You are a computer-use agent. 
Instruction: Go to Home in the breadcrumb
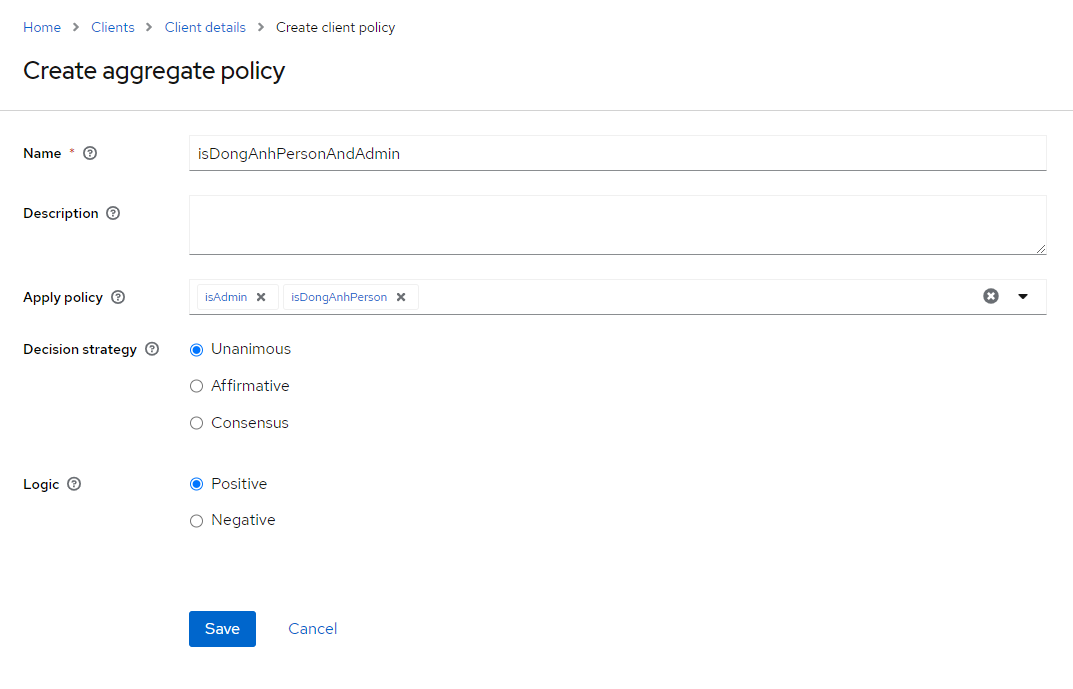[42, 27]
